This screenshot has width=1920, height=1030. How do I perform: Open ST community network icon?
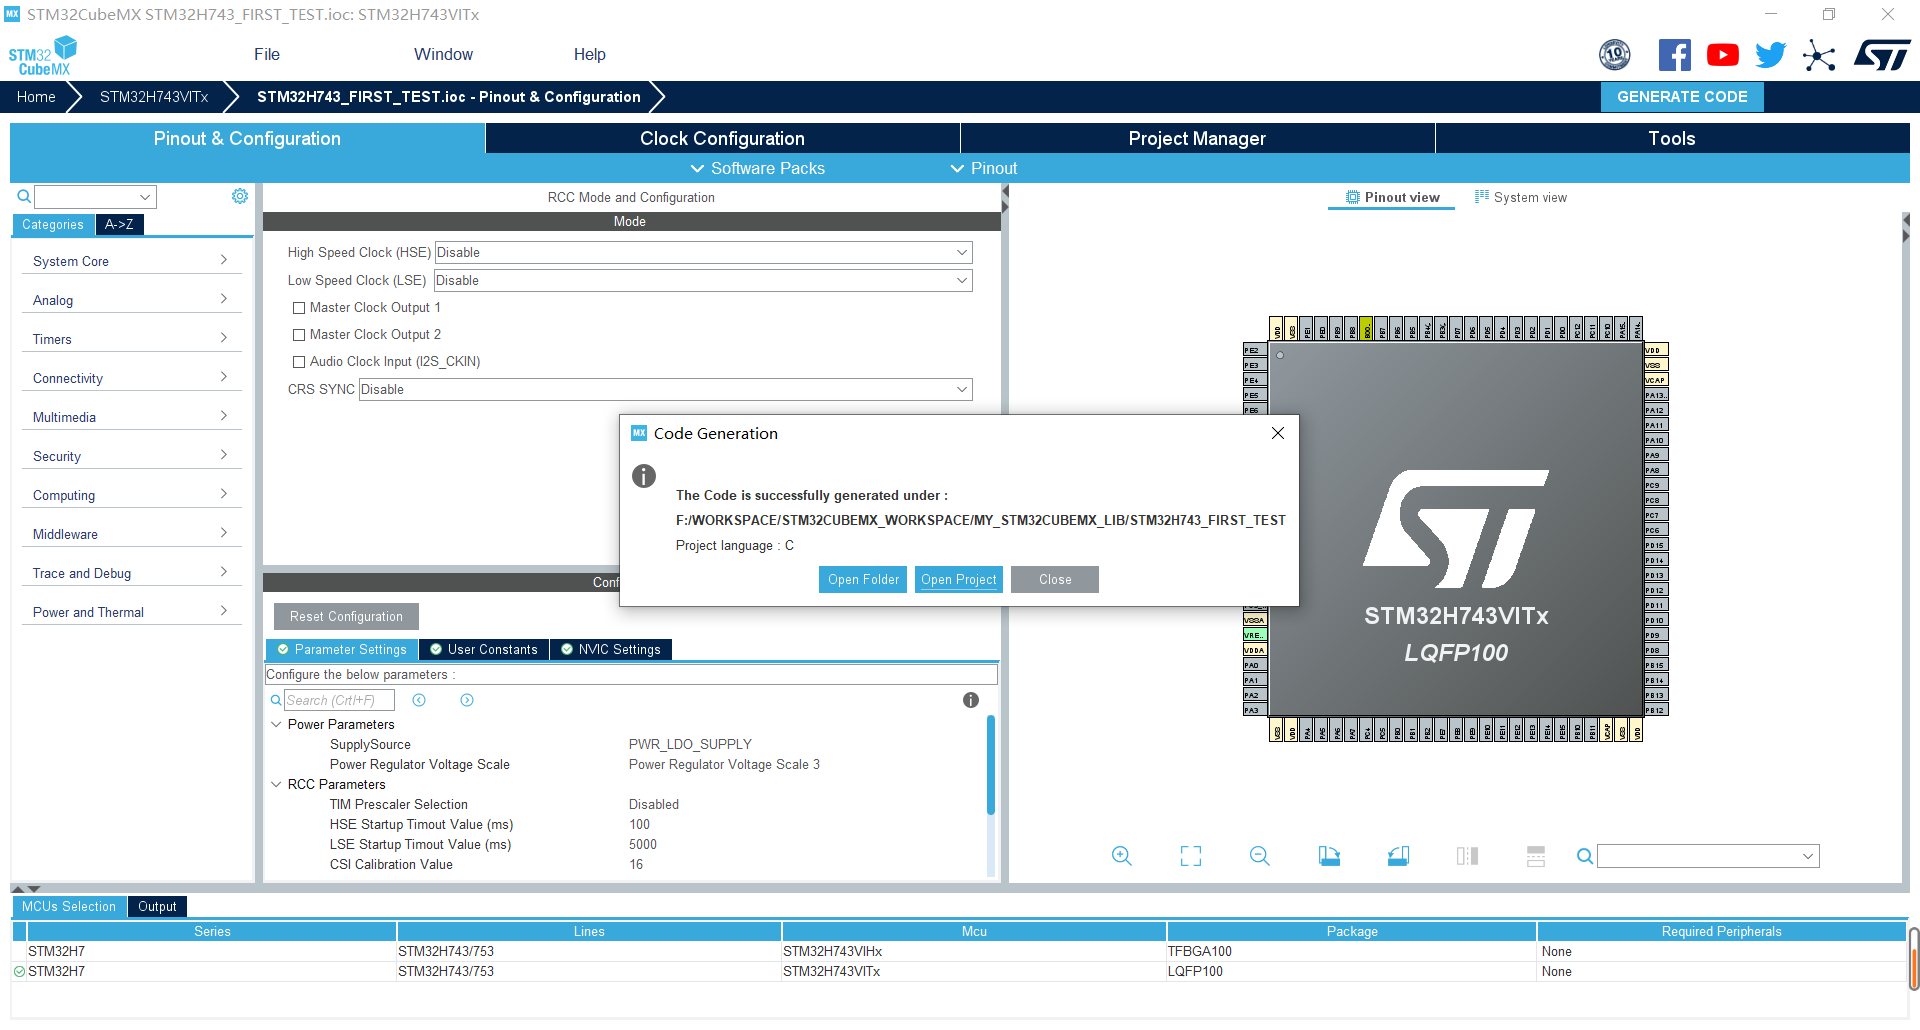point(1819,55)
